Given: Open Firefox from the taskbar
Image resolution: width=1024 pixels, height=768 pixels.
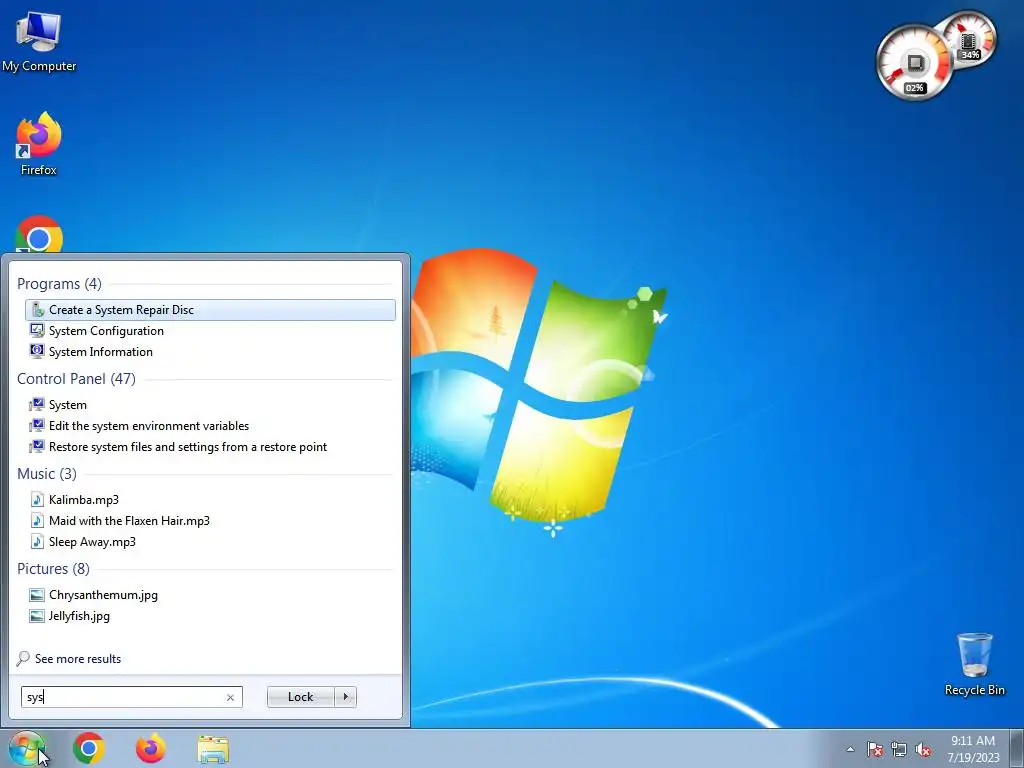Looking at the screenshot, I should coord(151,748).
